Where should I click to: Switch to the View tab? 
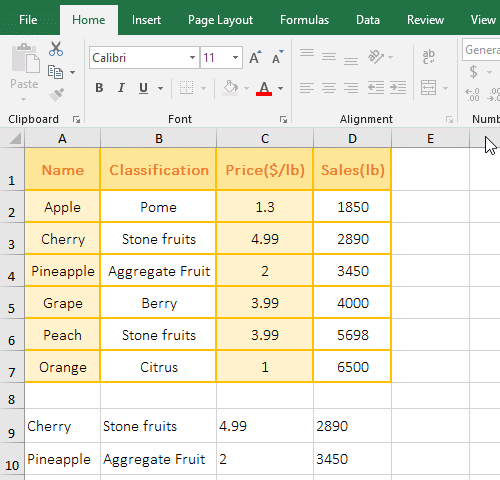483,20
